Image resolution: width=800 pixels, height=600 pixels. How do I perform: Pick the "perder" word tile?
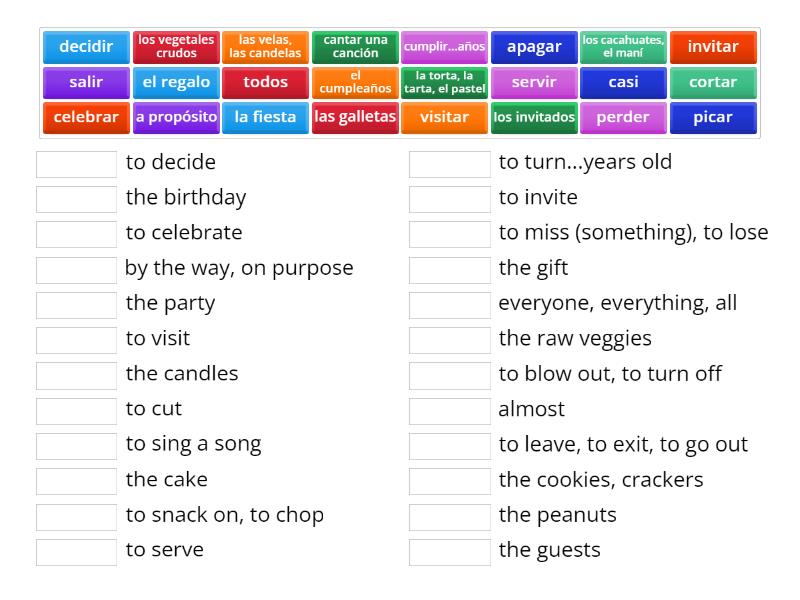pos(624,117)
